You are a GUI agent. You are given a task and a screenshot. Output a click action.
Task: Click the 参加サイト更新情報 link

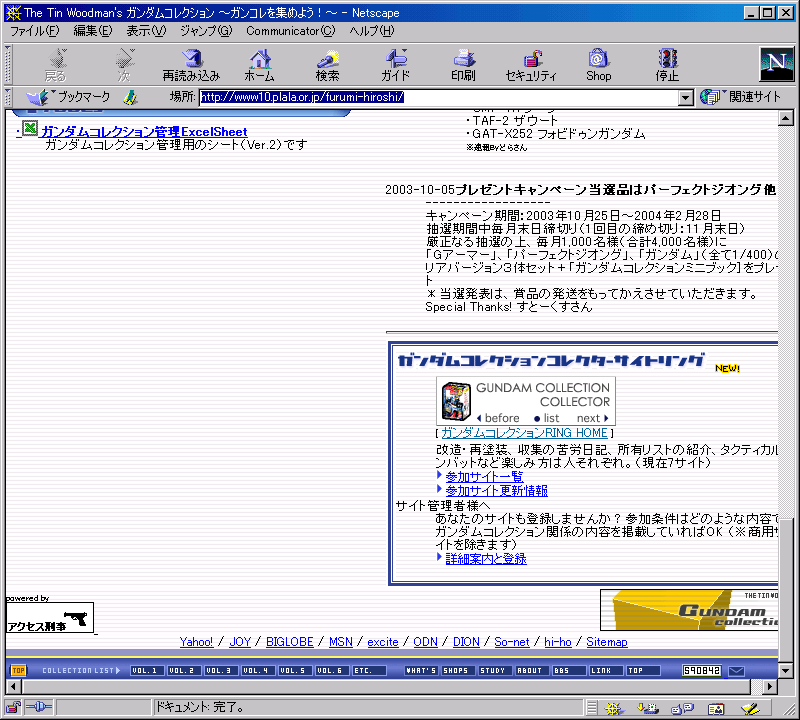pyautogui.click(x=496, y=490)
